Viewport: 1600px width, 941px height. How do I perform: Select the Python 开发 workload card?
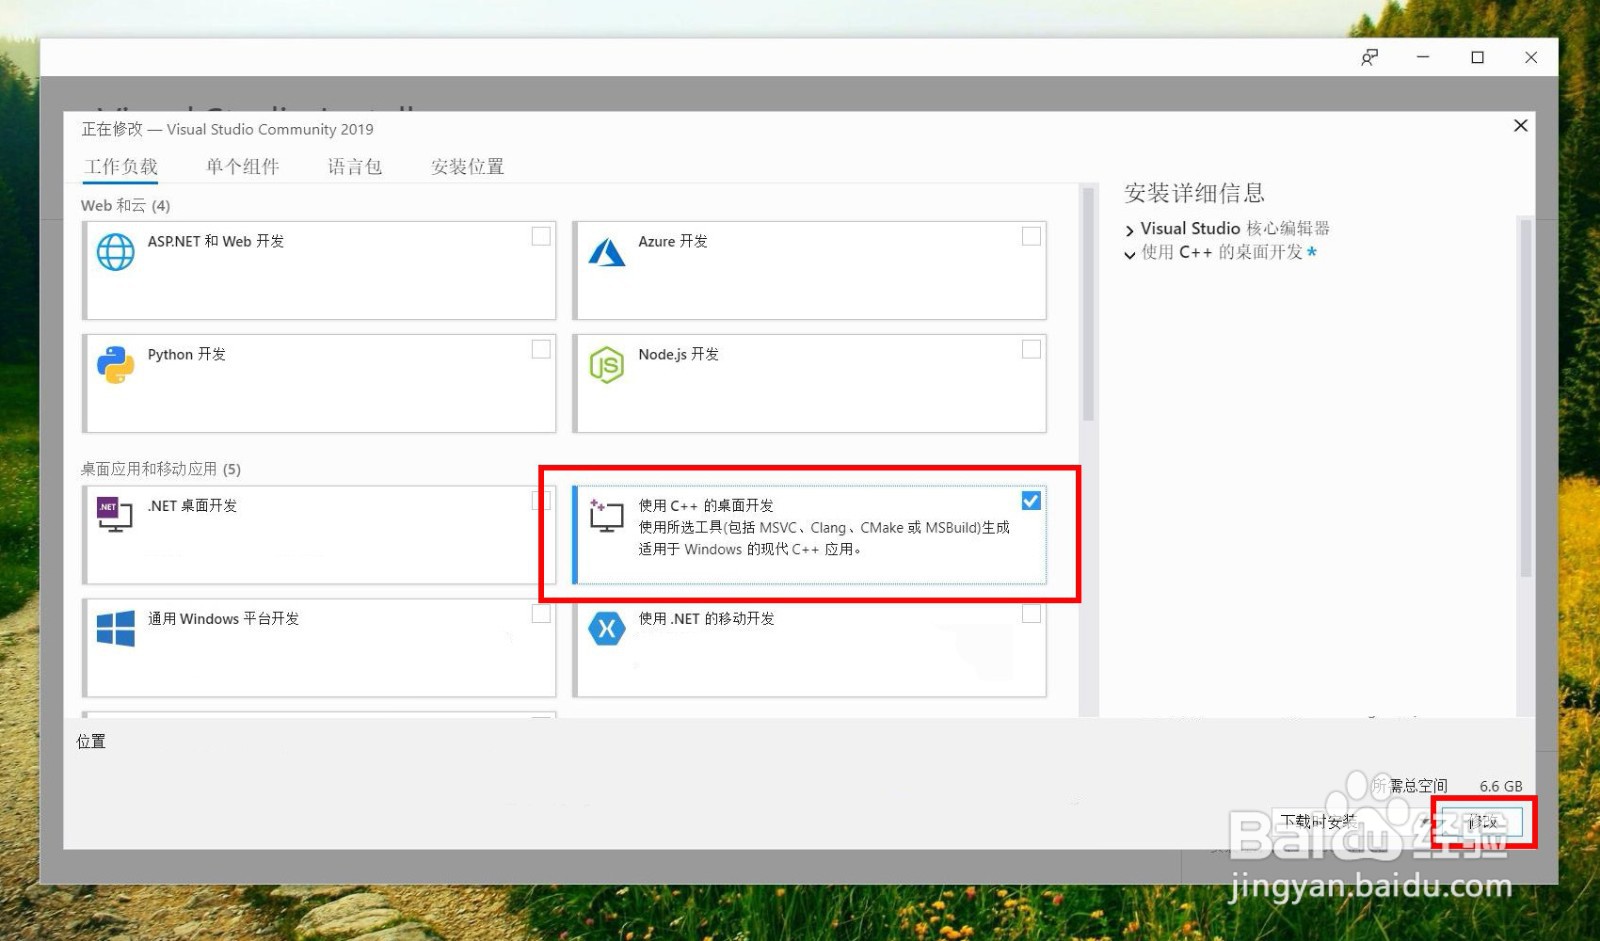(x=319, y=383)
